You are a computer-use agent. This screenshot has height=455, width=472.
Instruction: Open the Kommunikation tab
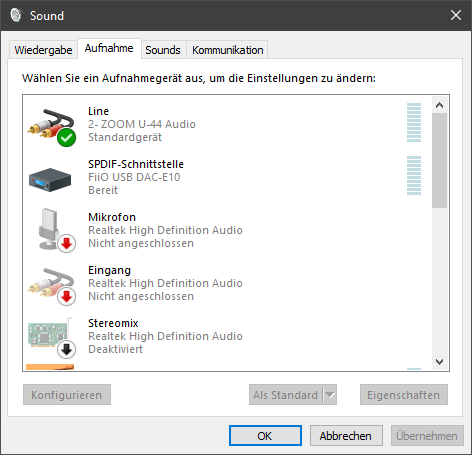228,50
